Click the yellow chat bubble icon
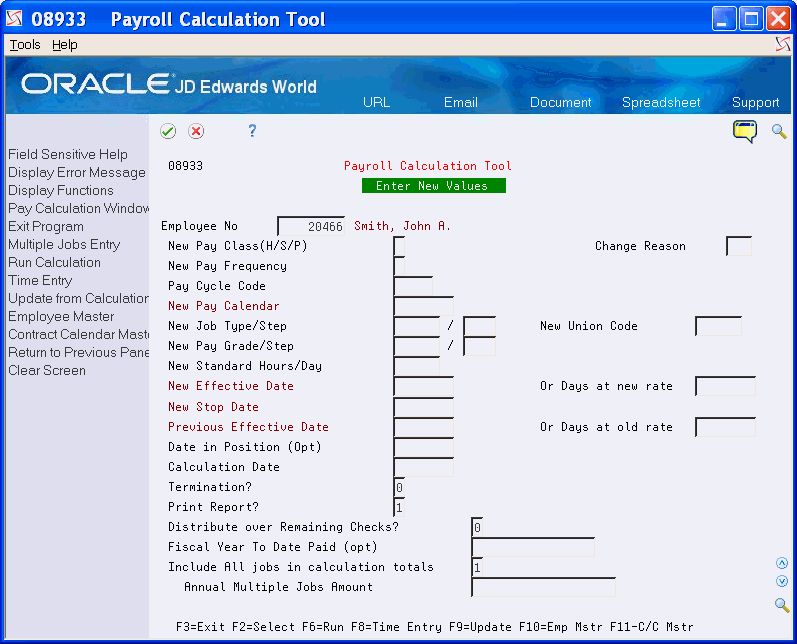797x644 pixels. point(745,131)
